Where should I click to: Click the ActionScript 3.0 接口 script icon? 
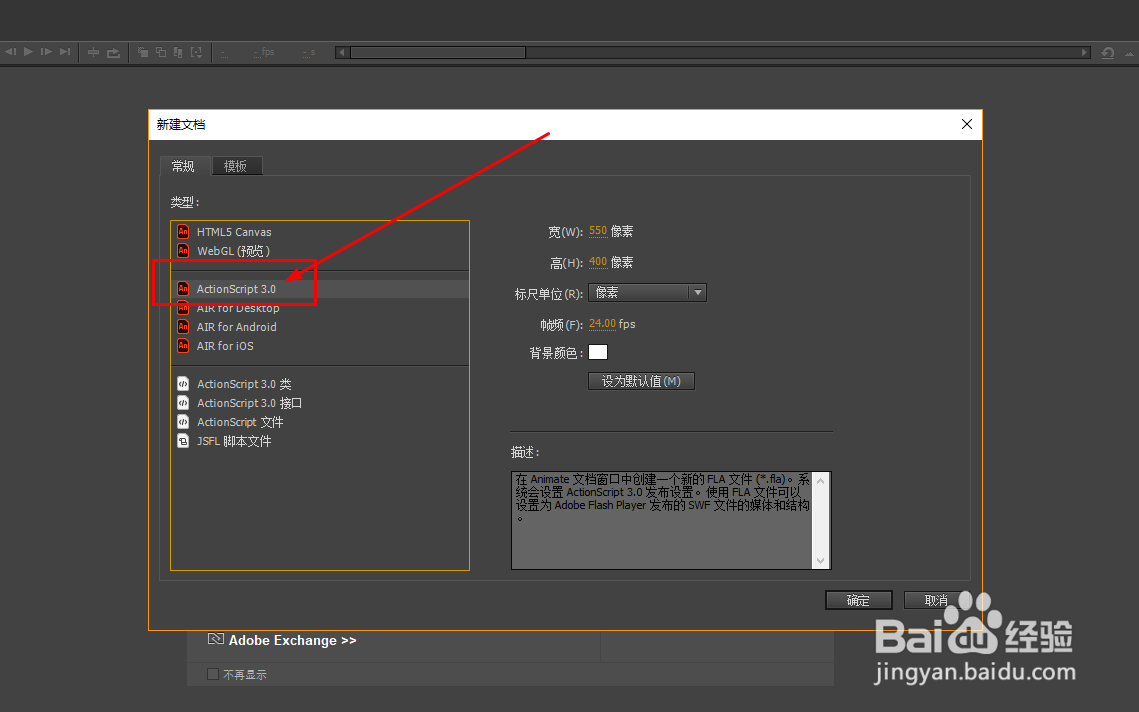coord(183,402)
